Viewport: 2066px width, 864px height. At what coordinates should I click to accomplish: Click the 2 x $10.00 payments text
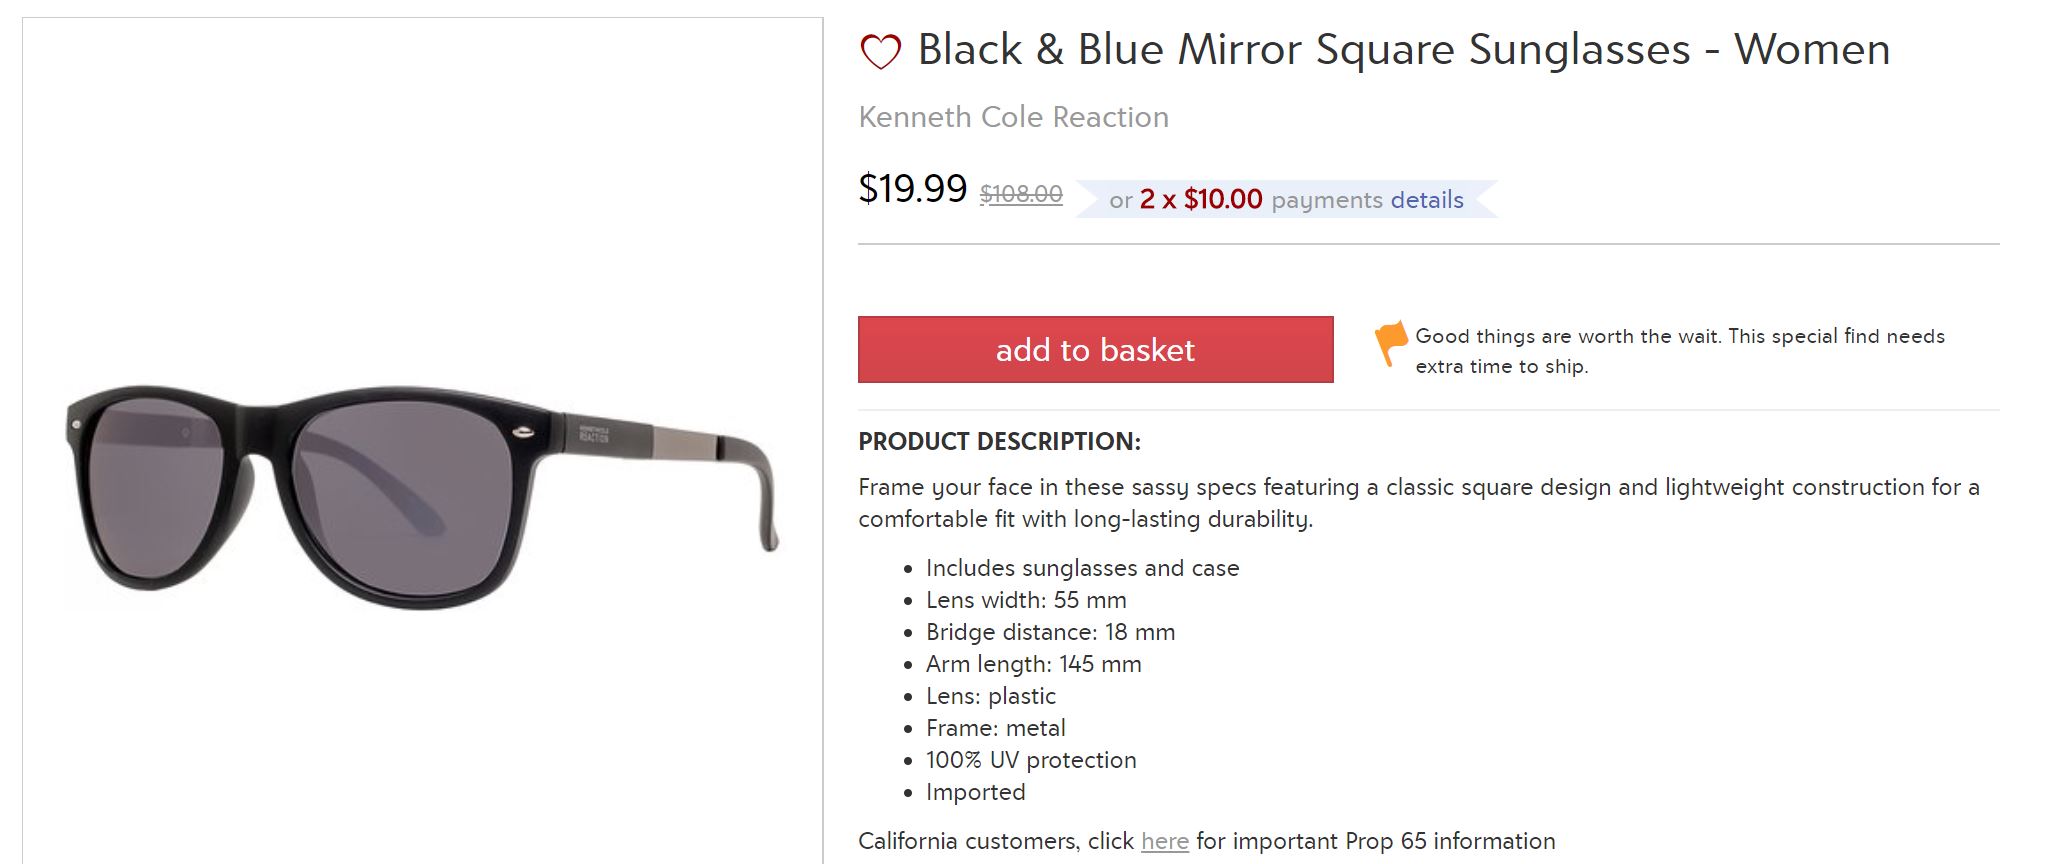tap(1201, 200)
